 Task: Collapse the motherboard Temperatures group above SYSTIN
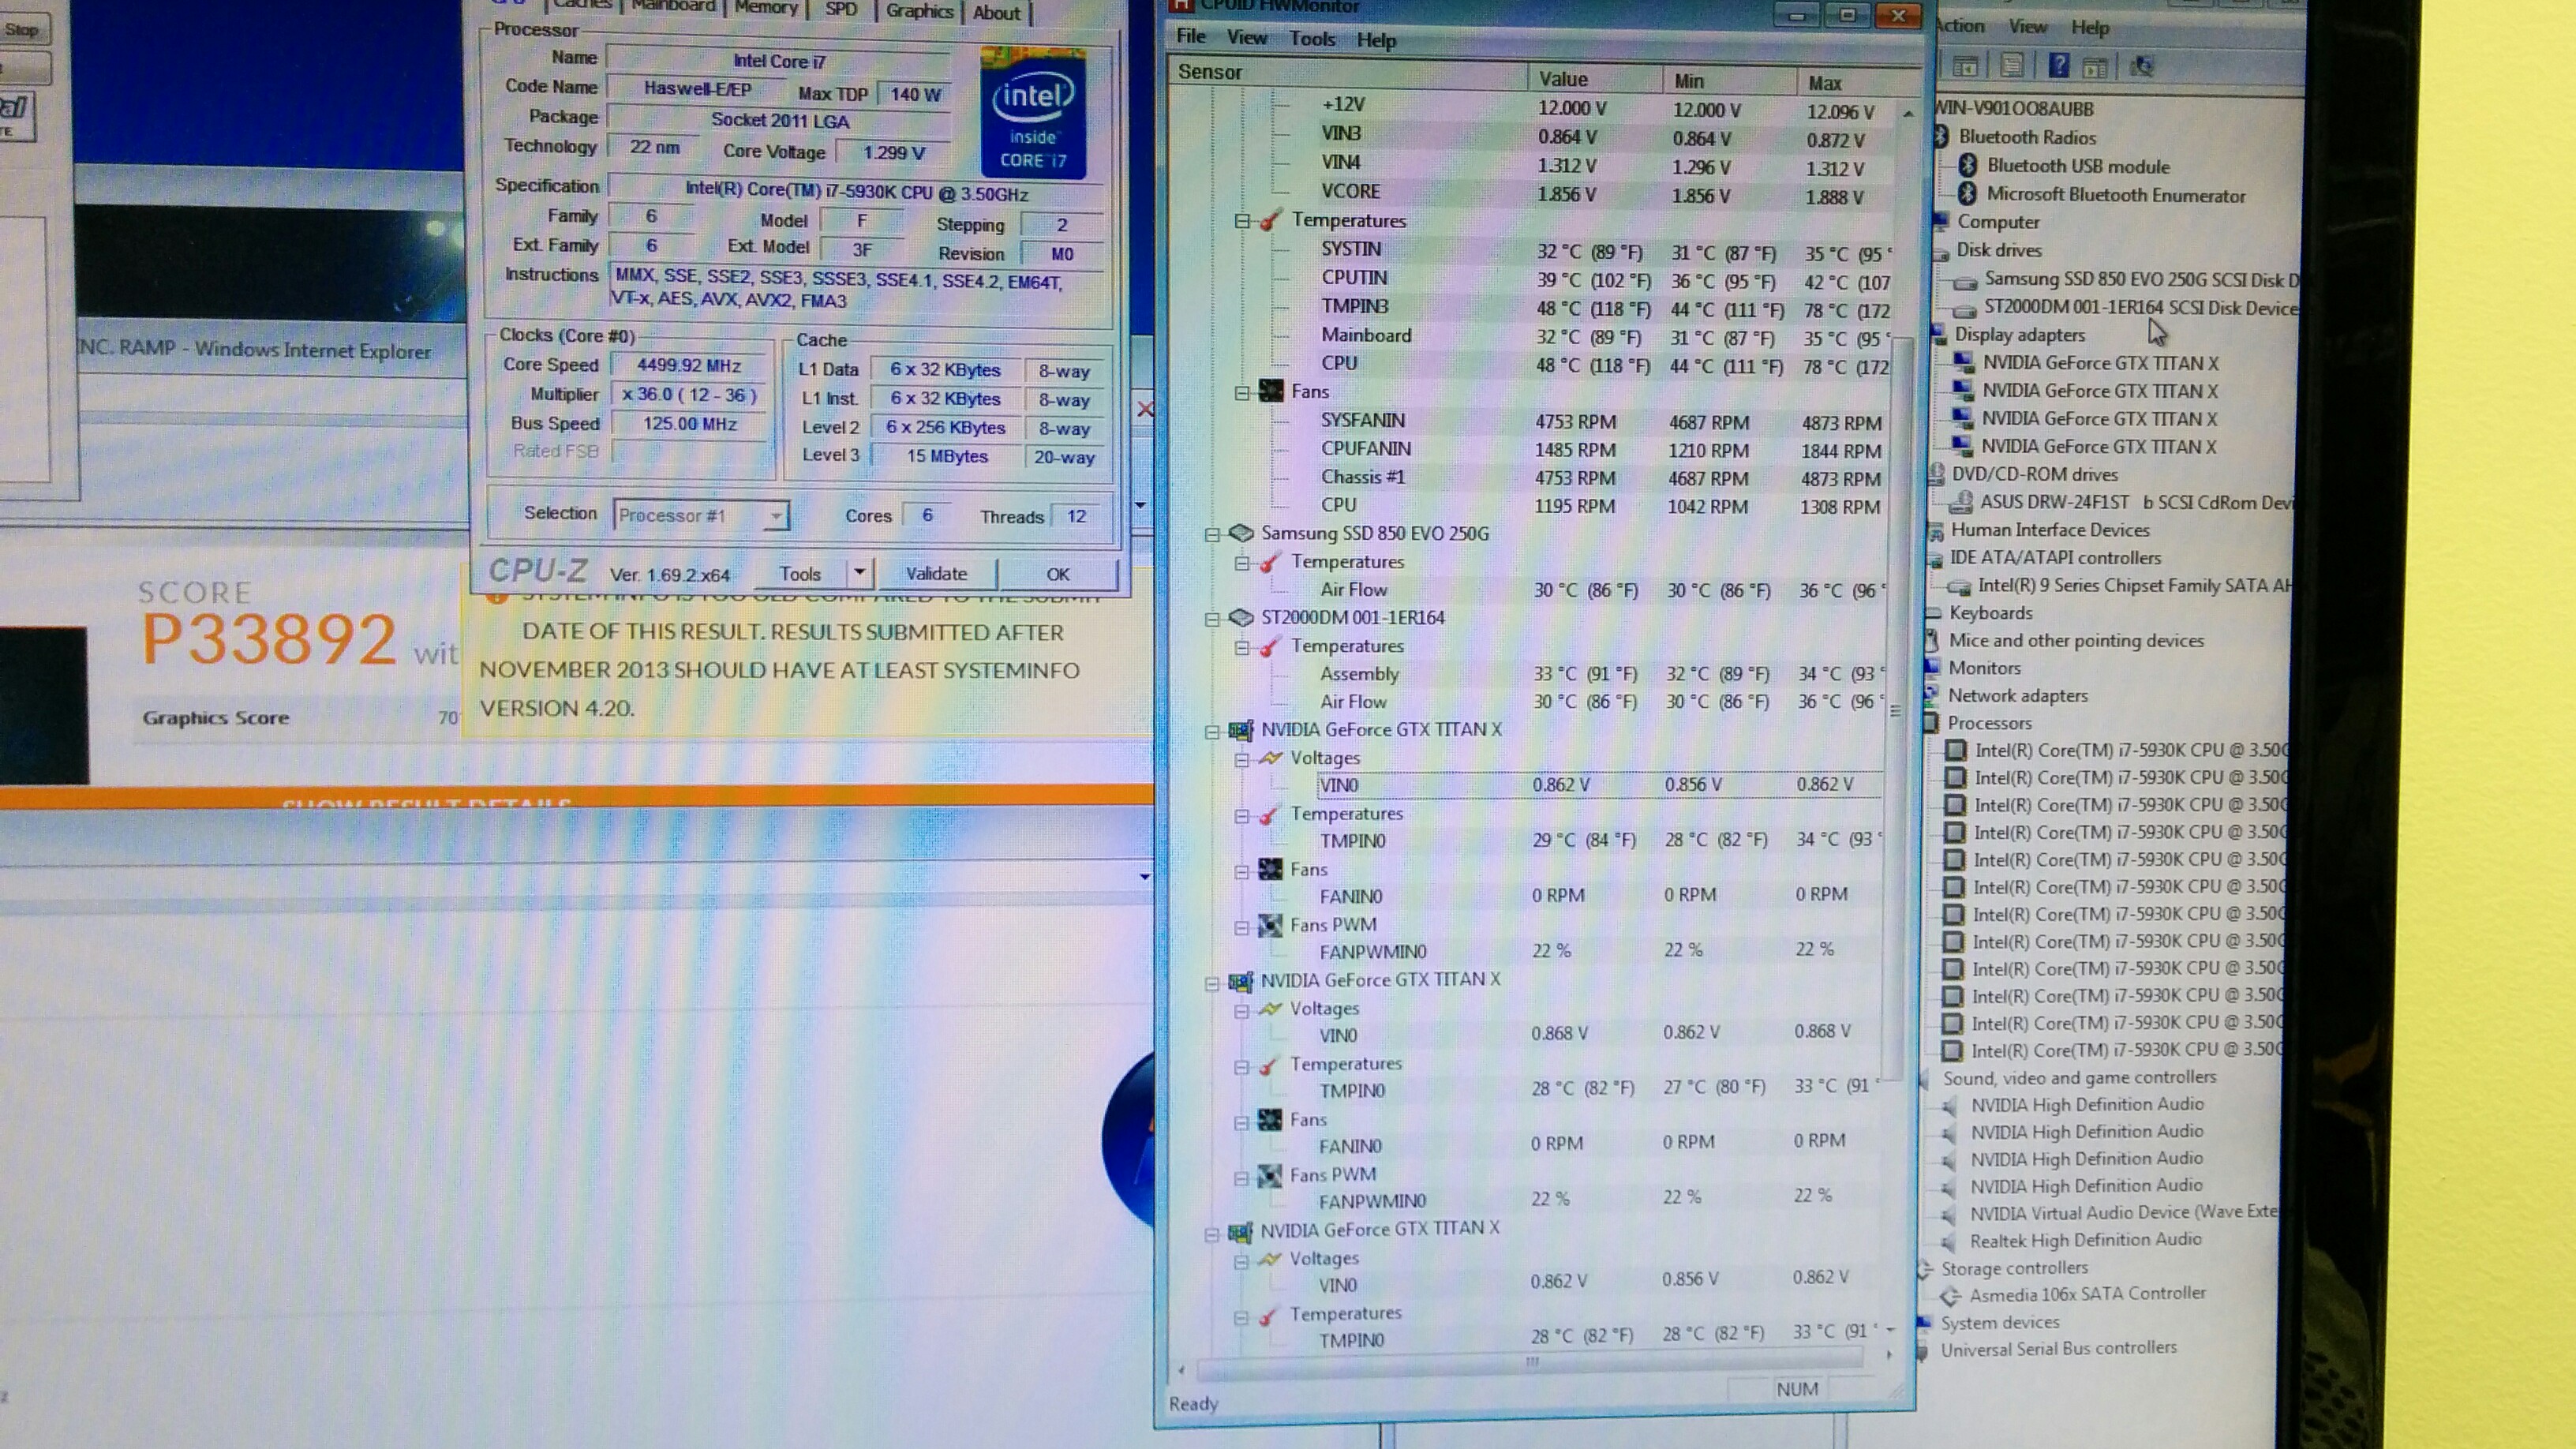[1242, 221]
